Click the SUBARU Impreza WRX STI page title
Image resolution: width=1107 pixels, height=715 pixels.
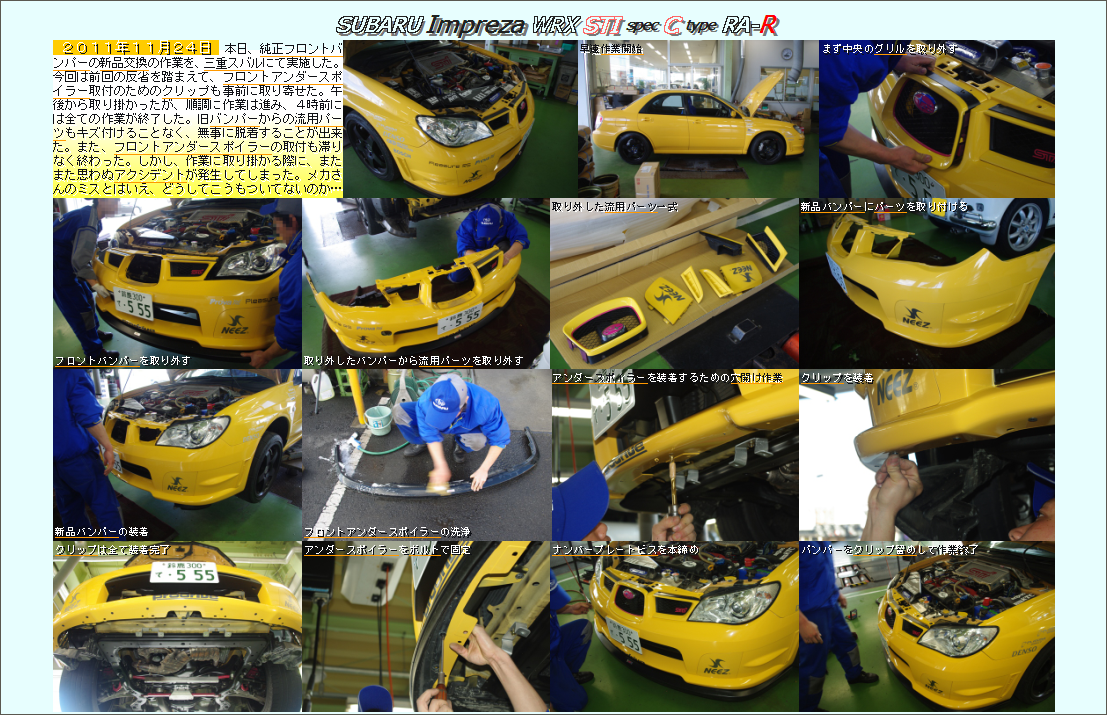(557, 25)
